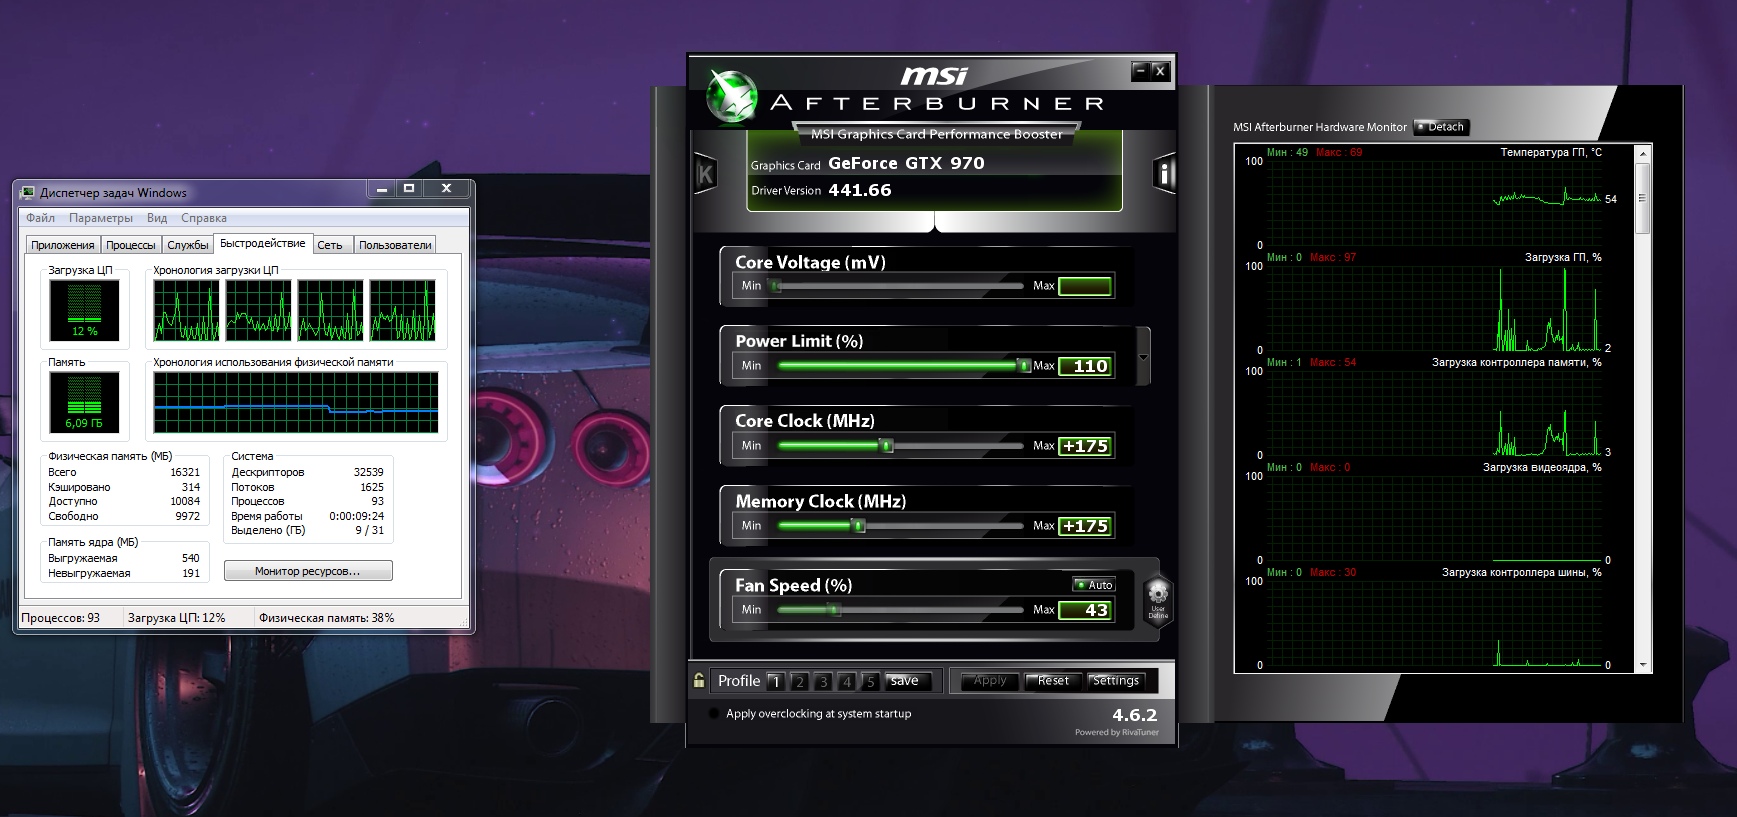Image resolution: width=1737 pixels, height=817 pixels.
Task: Click the hardware monitor scrollbar thumb
Action: coord(1642,198)
